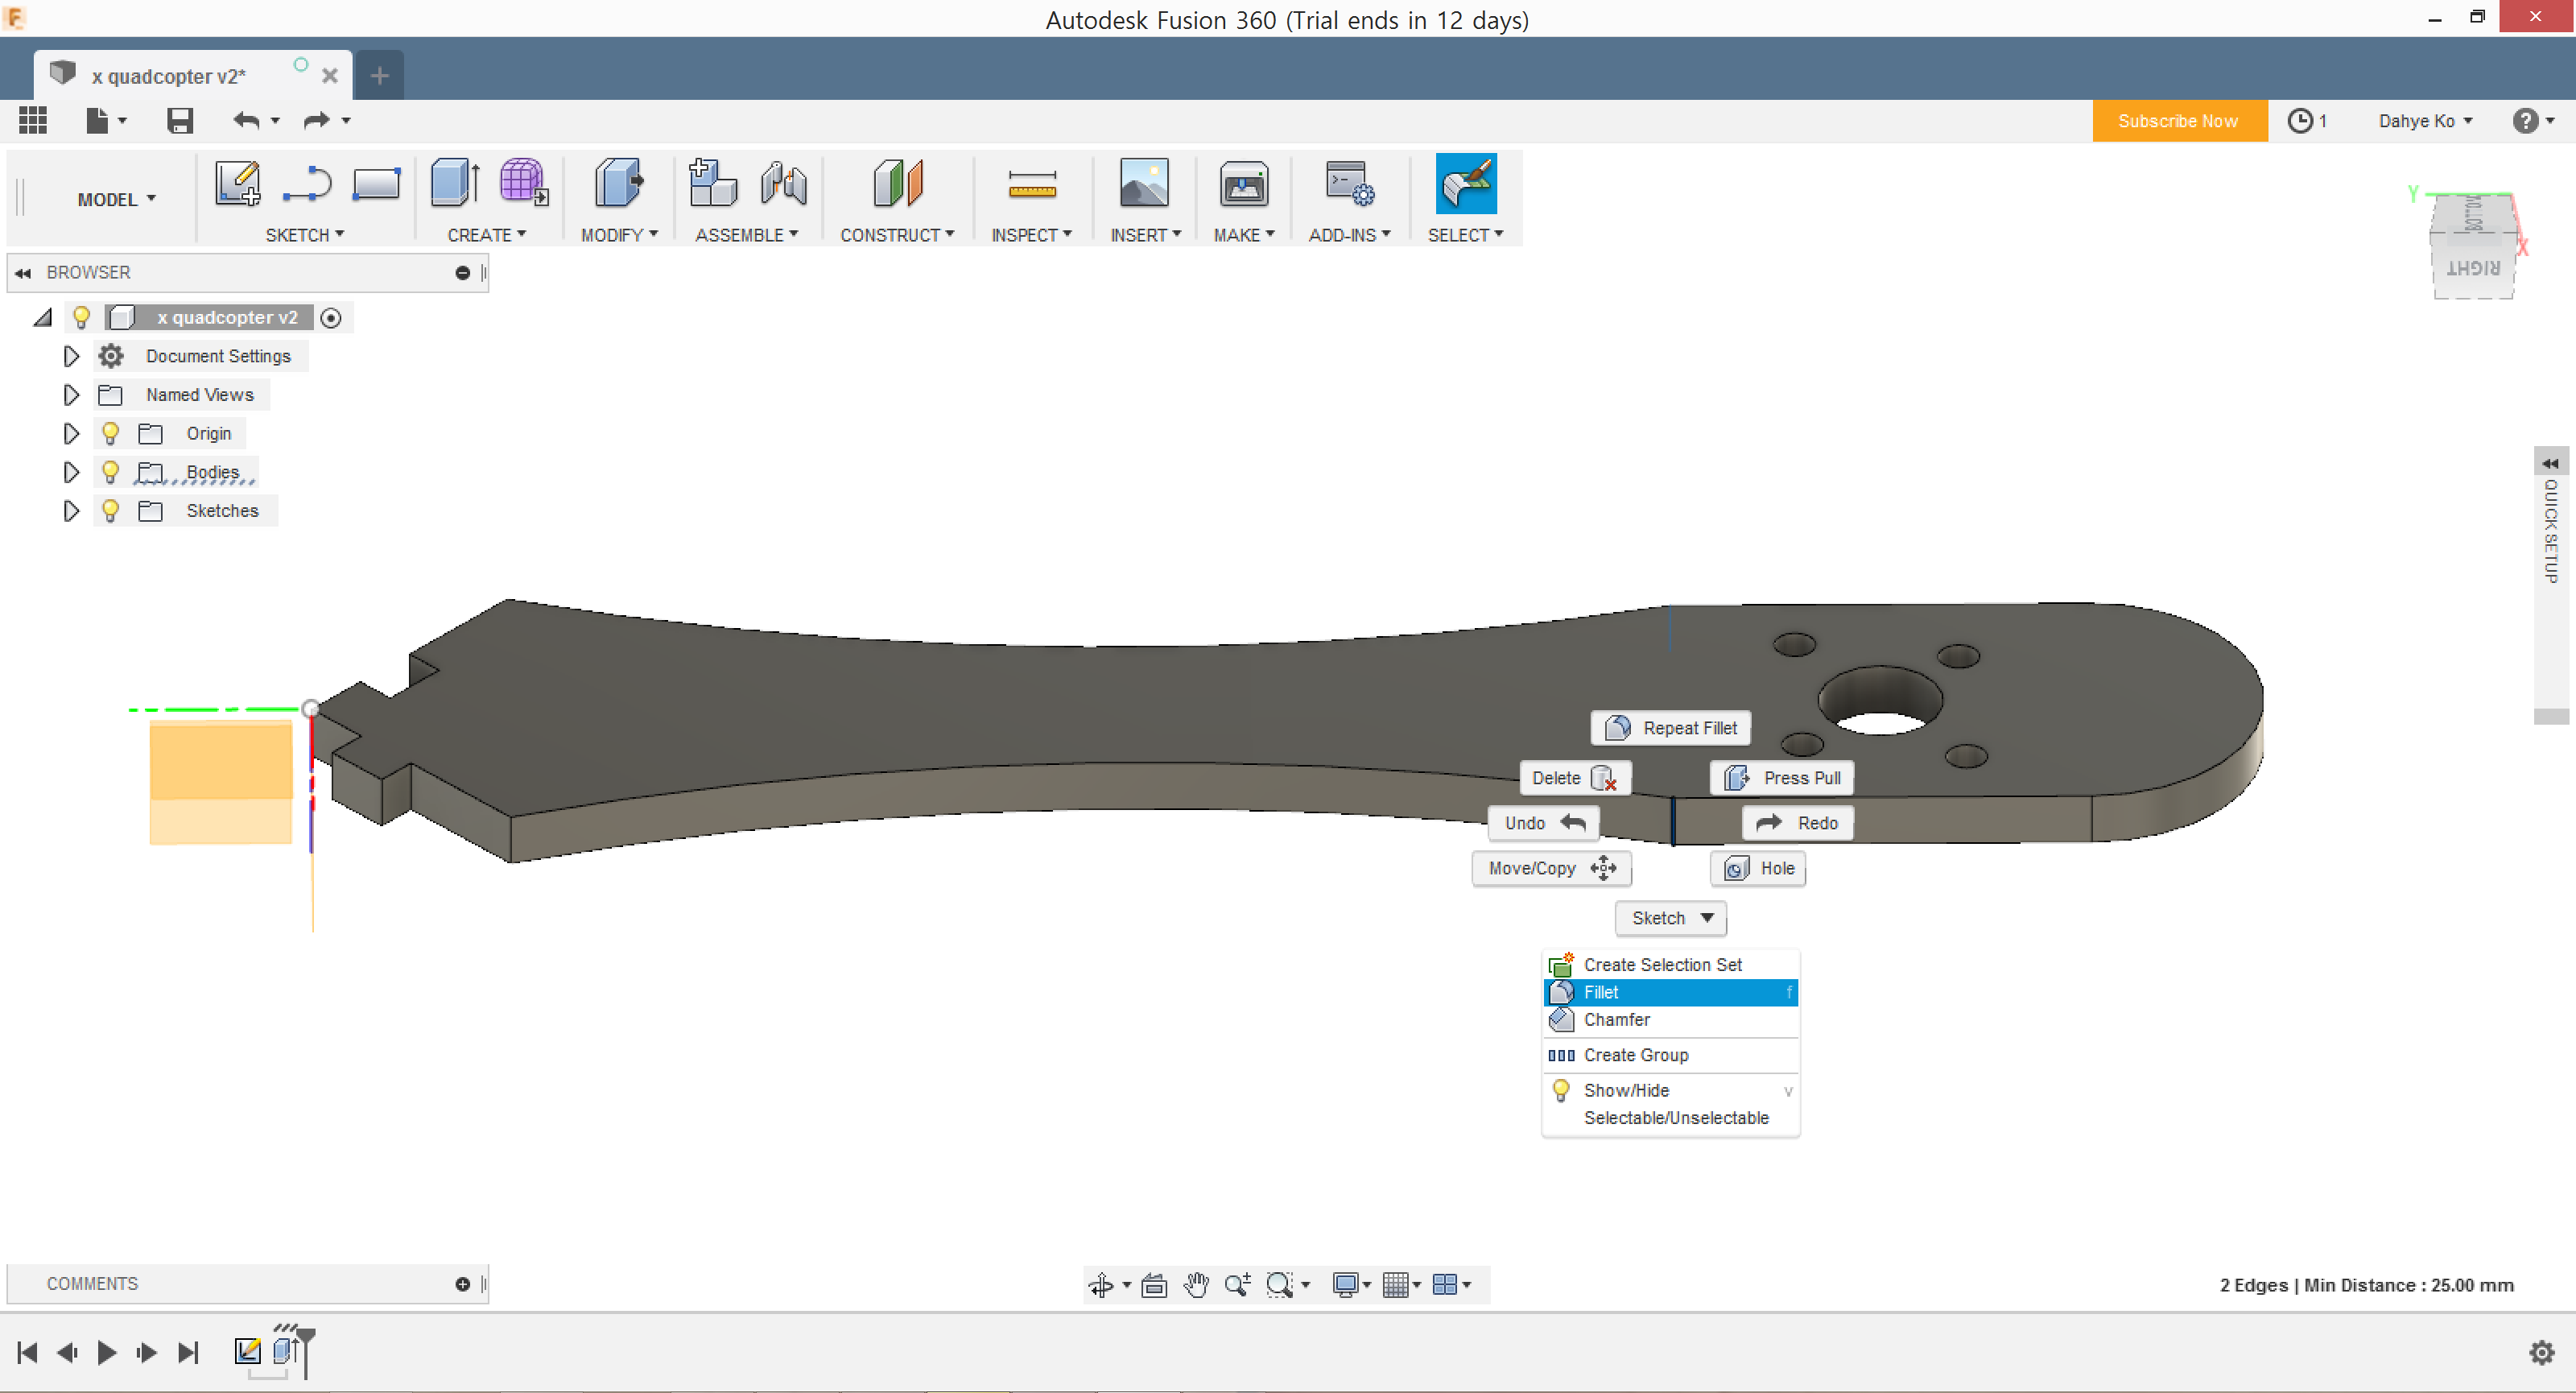Click the Undo button
This screenshot has width=2576, height=1393.
pyautogui.click(x=1538, y=822)
